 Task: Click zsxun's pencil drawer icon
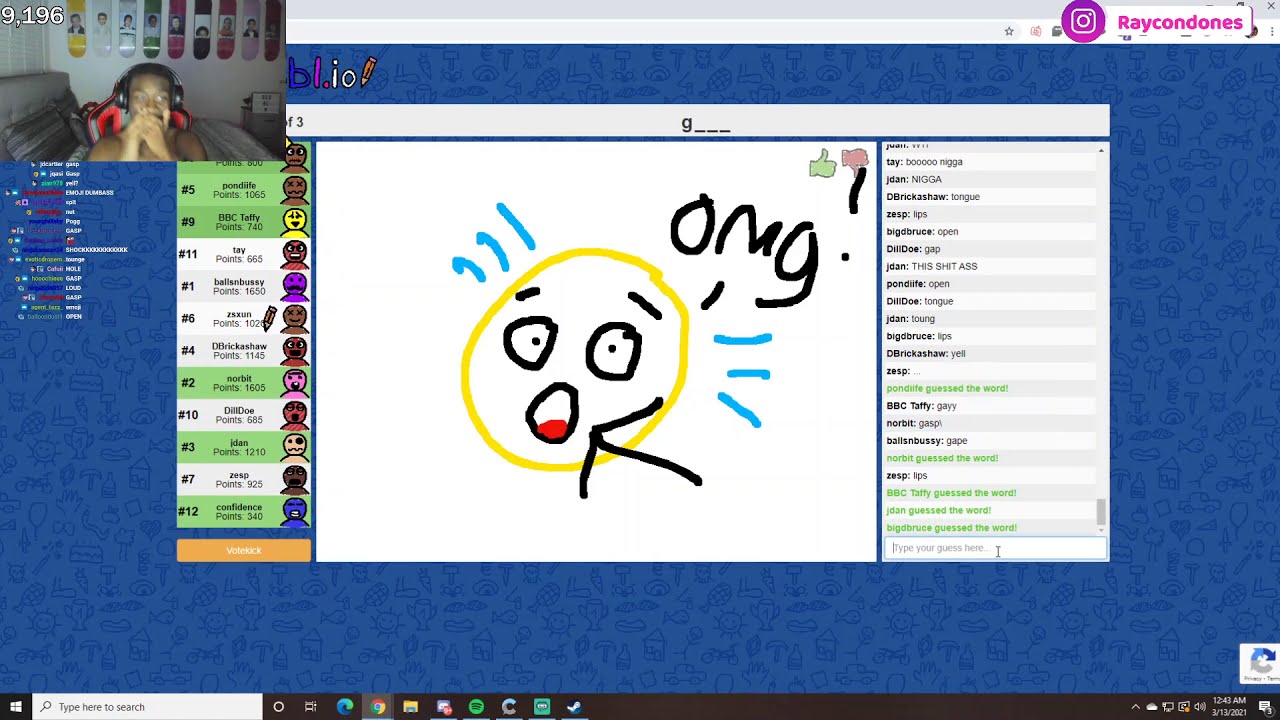(x=269, y=318)
